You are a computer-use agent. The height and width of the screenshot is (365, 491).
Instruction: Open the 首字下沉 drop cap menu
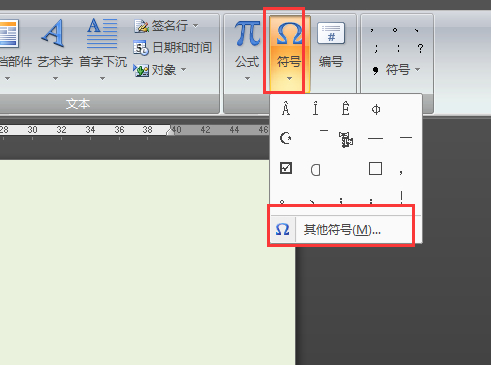pyautogui.click(x=103, y=50)
